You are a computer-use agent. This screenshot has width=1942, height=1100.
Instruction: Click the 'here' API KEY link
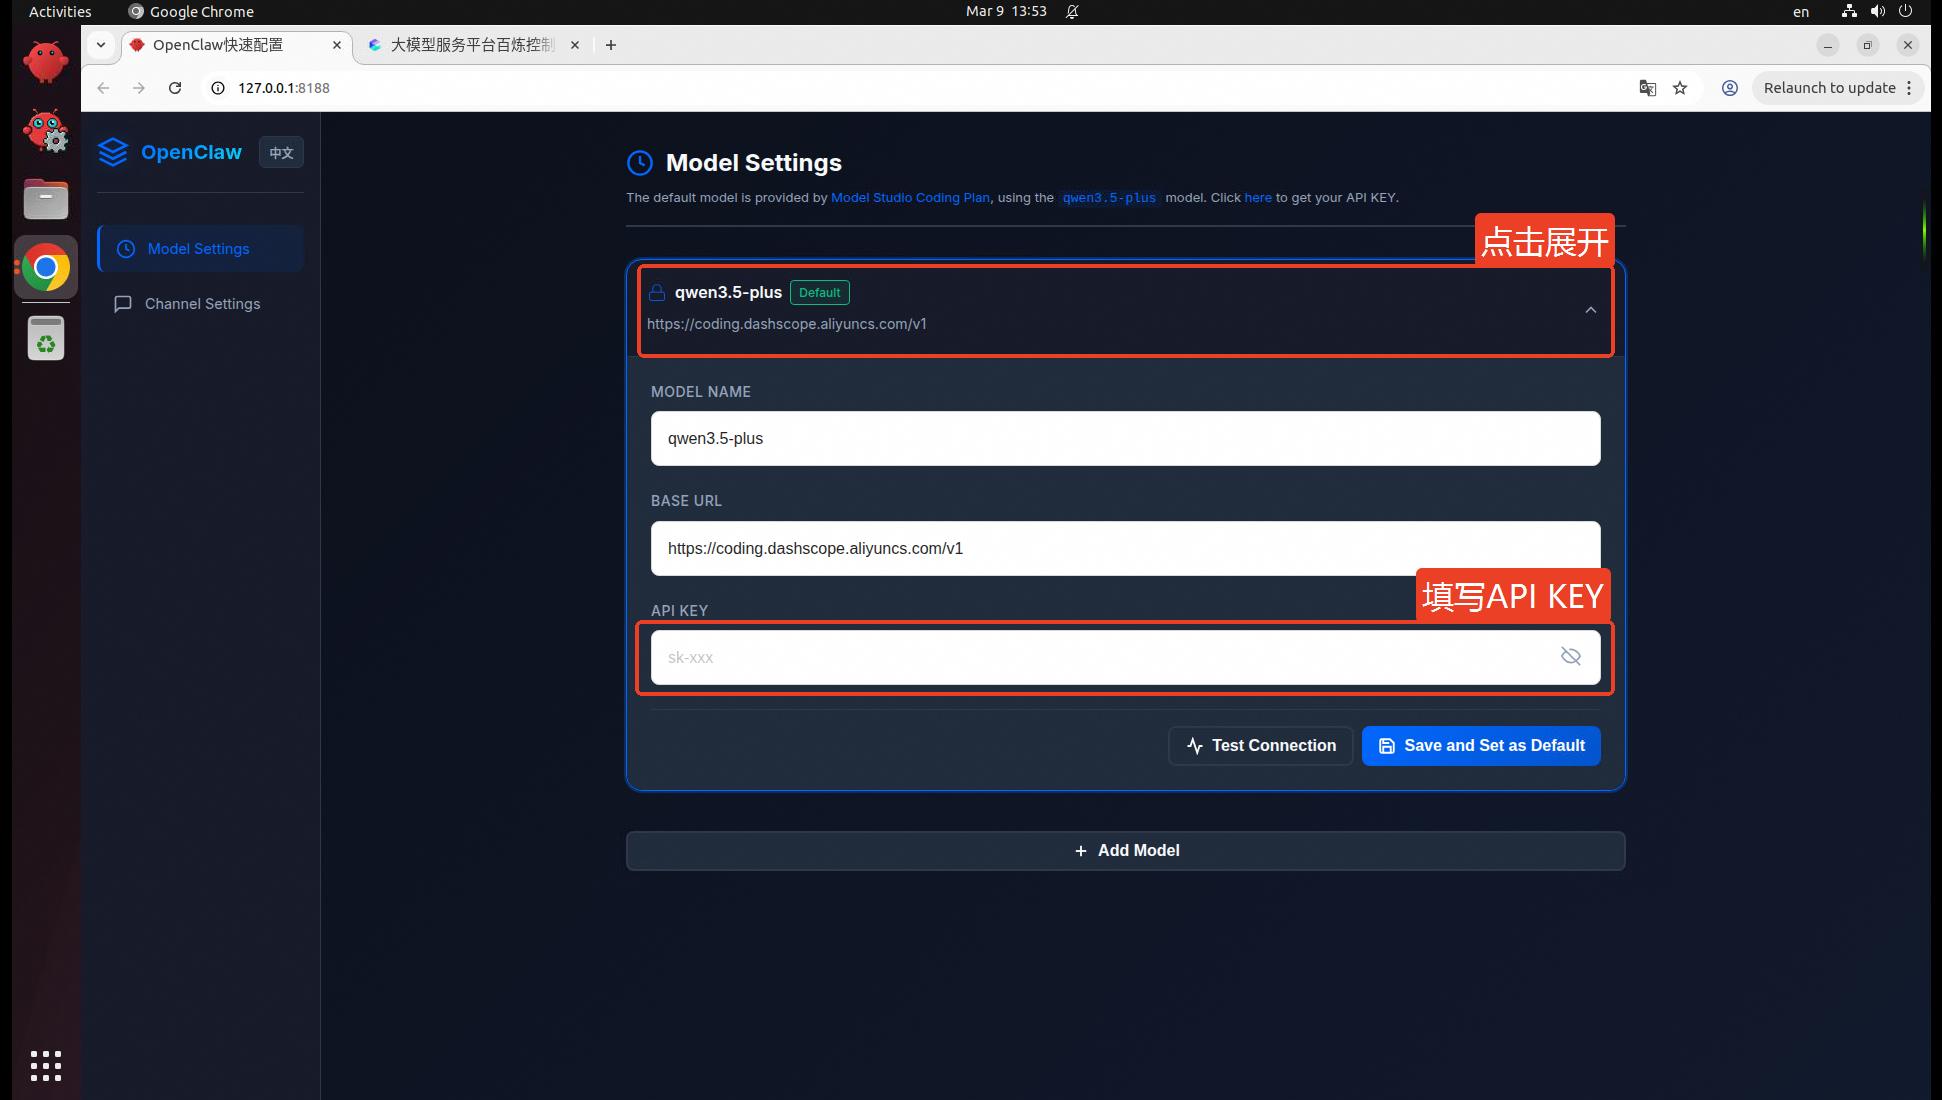(1257, 198)
